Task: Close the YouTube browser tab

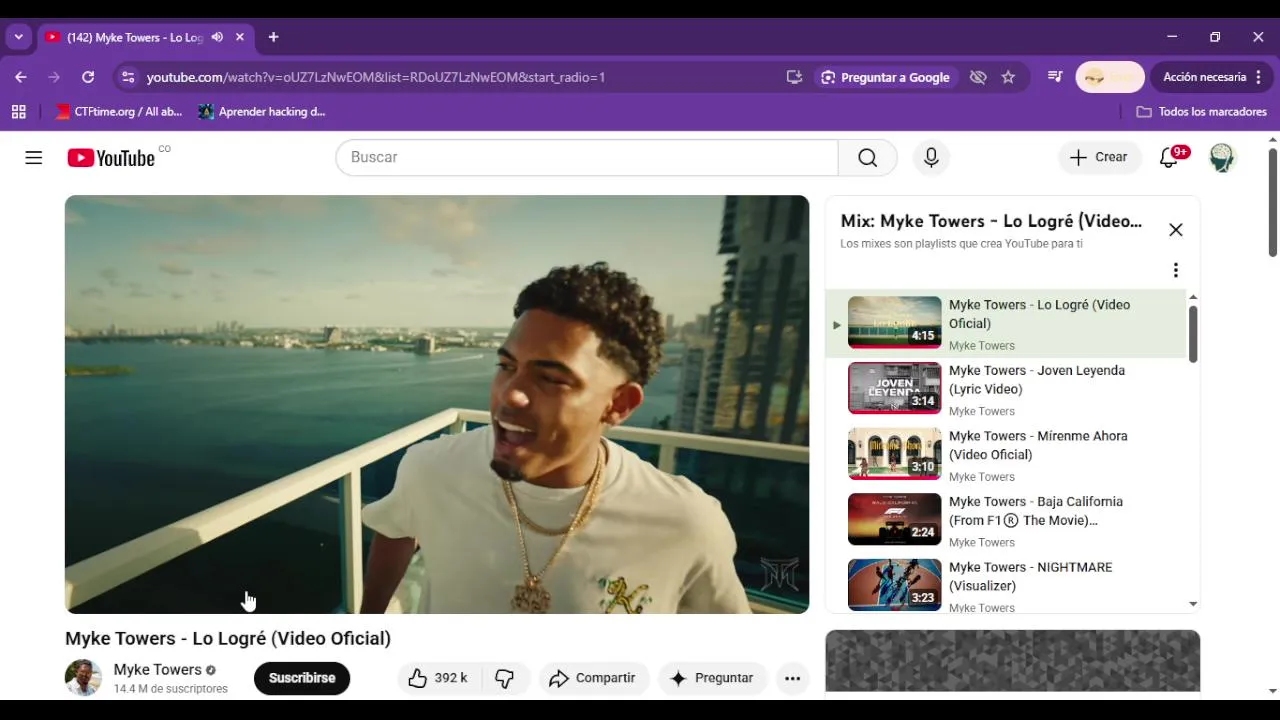Action: coord(240,37)
